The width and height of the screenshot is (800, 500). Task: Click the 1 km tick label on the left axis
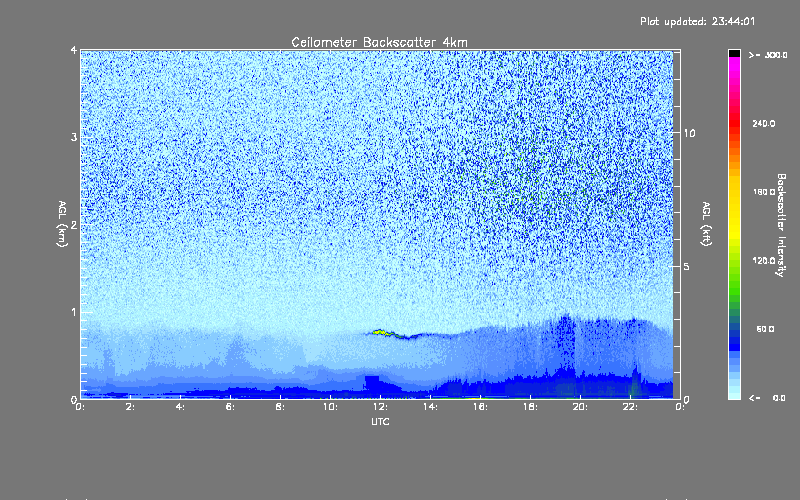click(x=74, y=312)
